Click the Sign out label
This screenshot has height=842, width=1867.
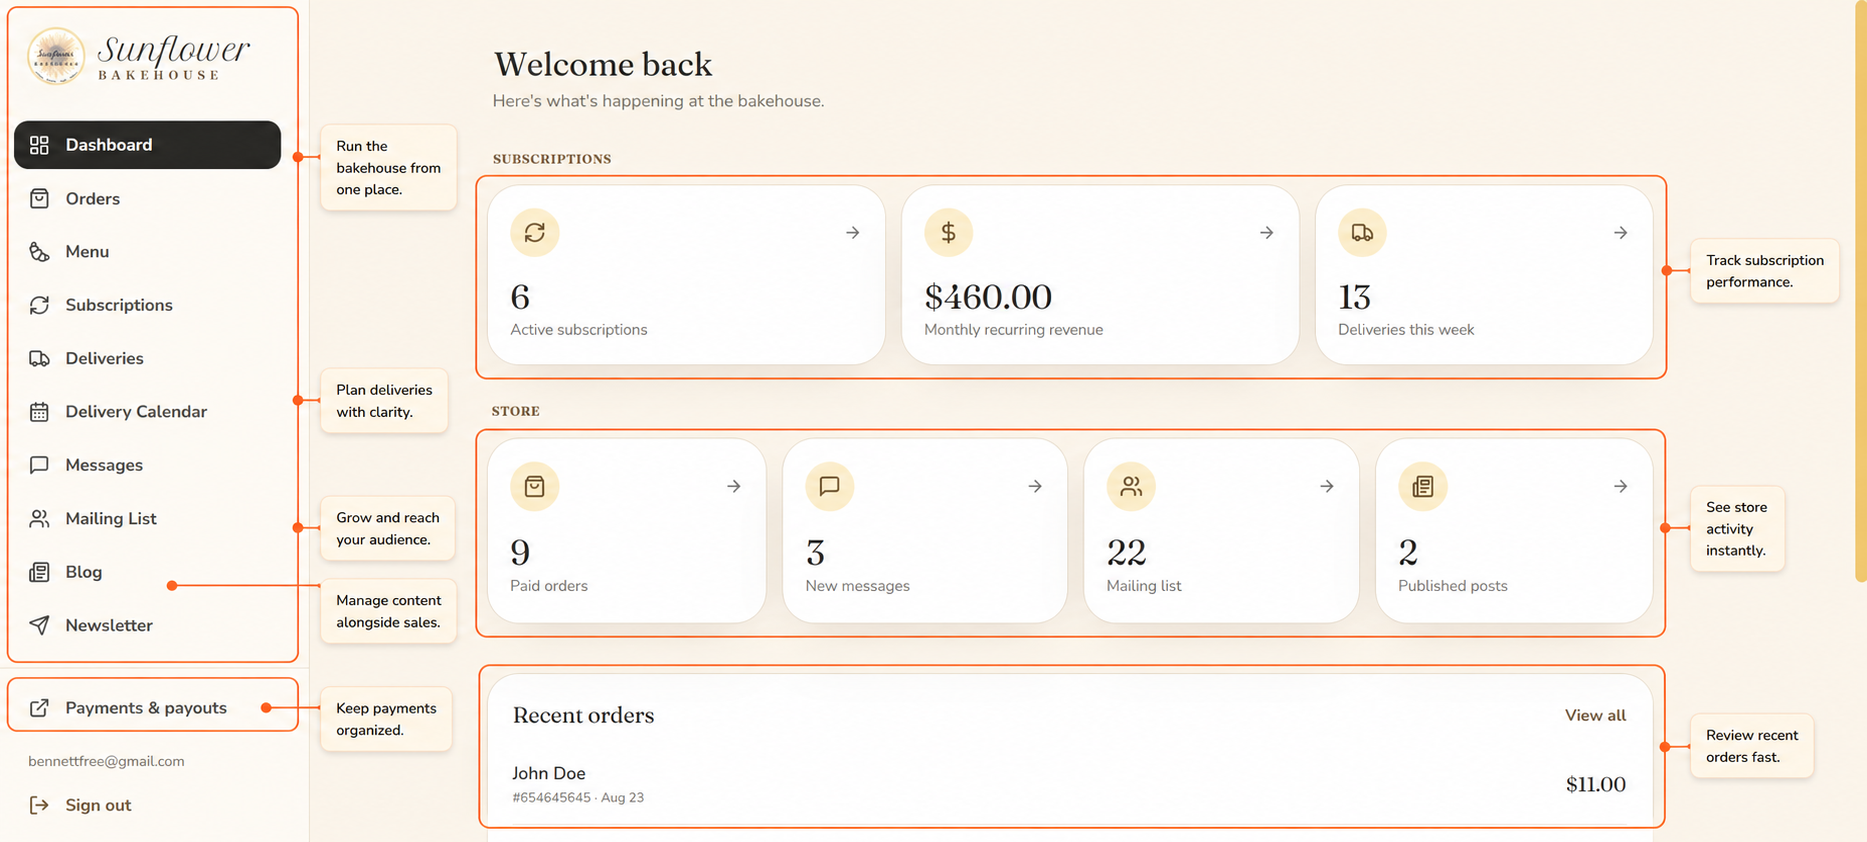(x=98, y=805)
